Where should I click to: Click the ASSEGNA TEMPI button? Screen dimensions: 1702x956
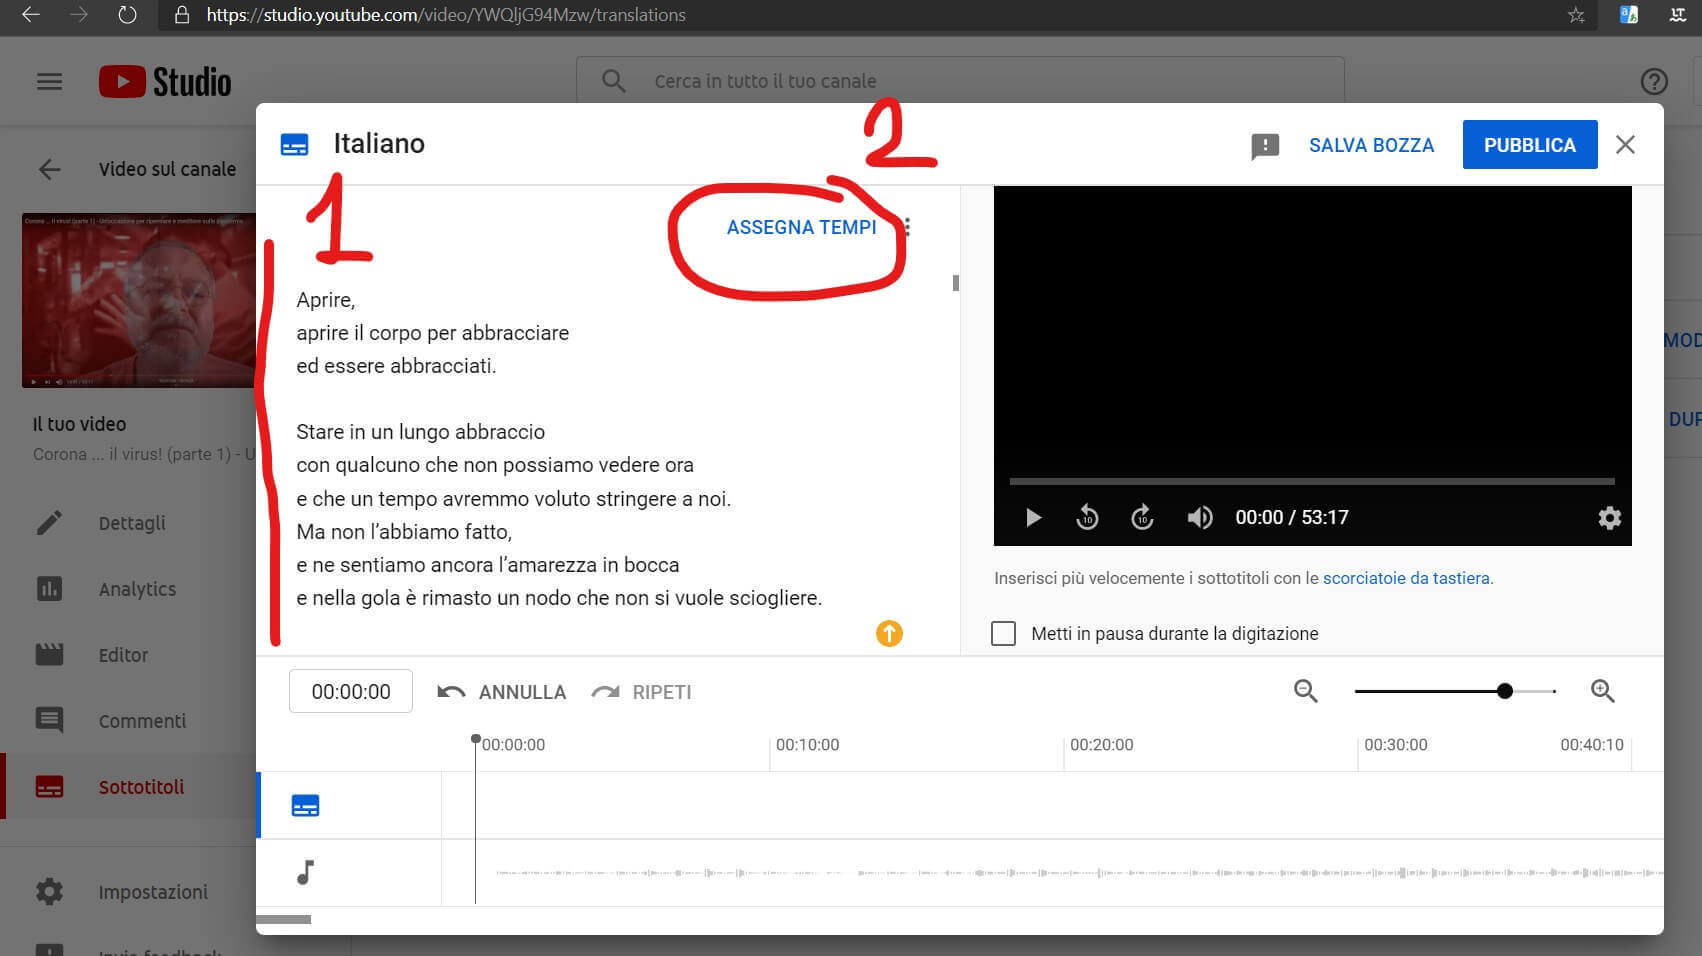pyautogui.click(x=801, y=227)
